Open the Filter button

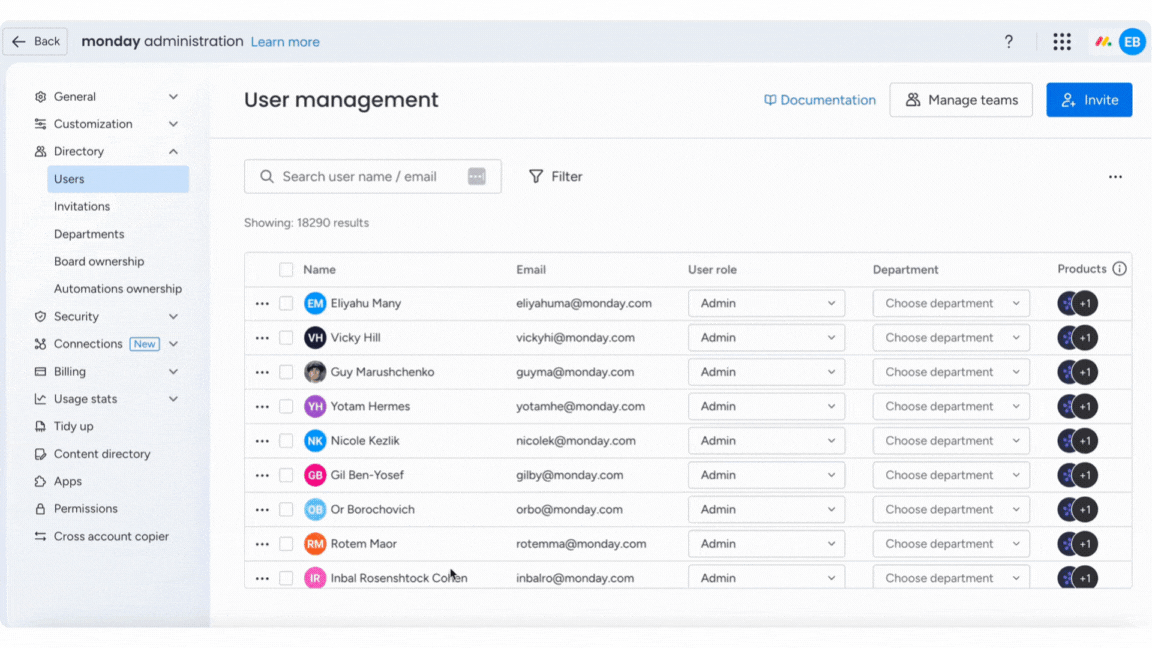(x=555, y=177)
